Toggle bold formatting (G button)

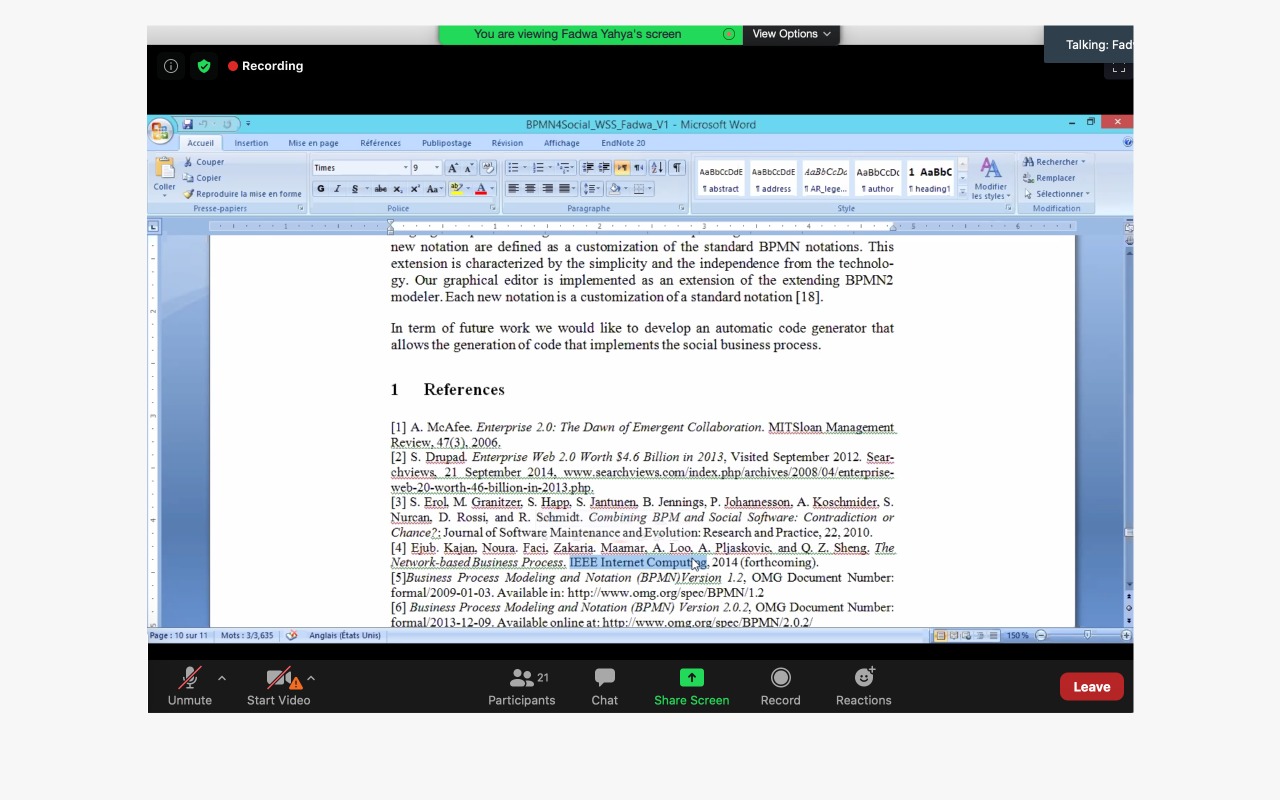[x=321, y=189]
